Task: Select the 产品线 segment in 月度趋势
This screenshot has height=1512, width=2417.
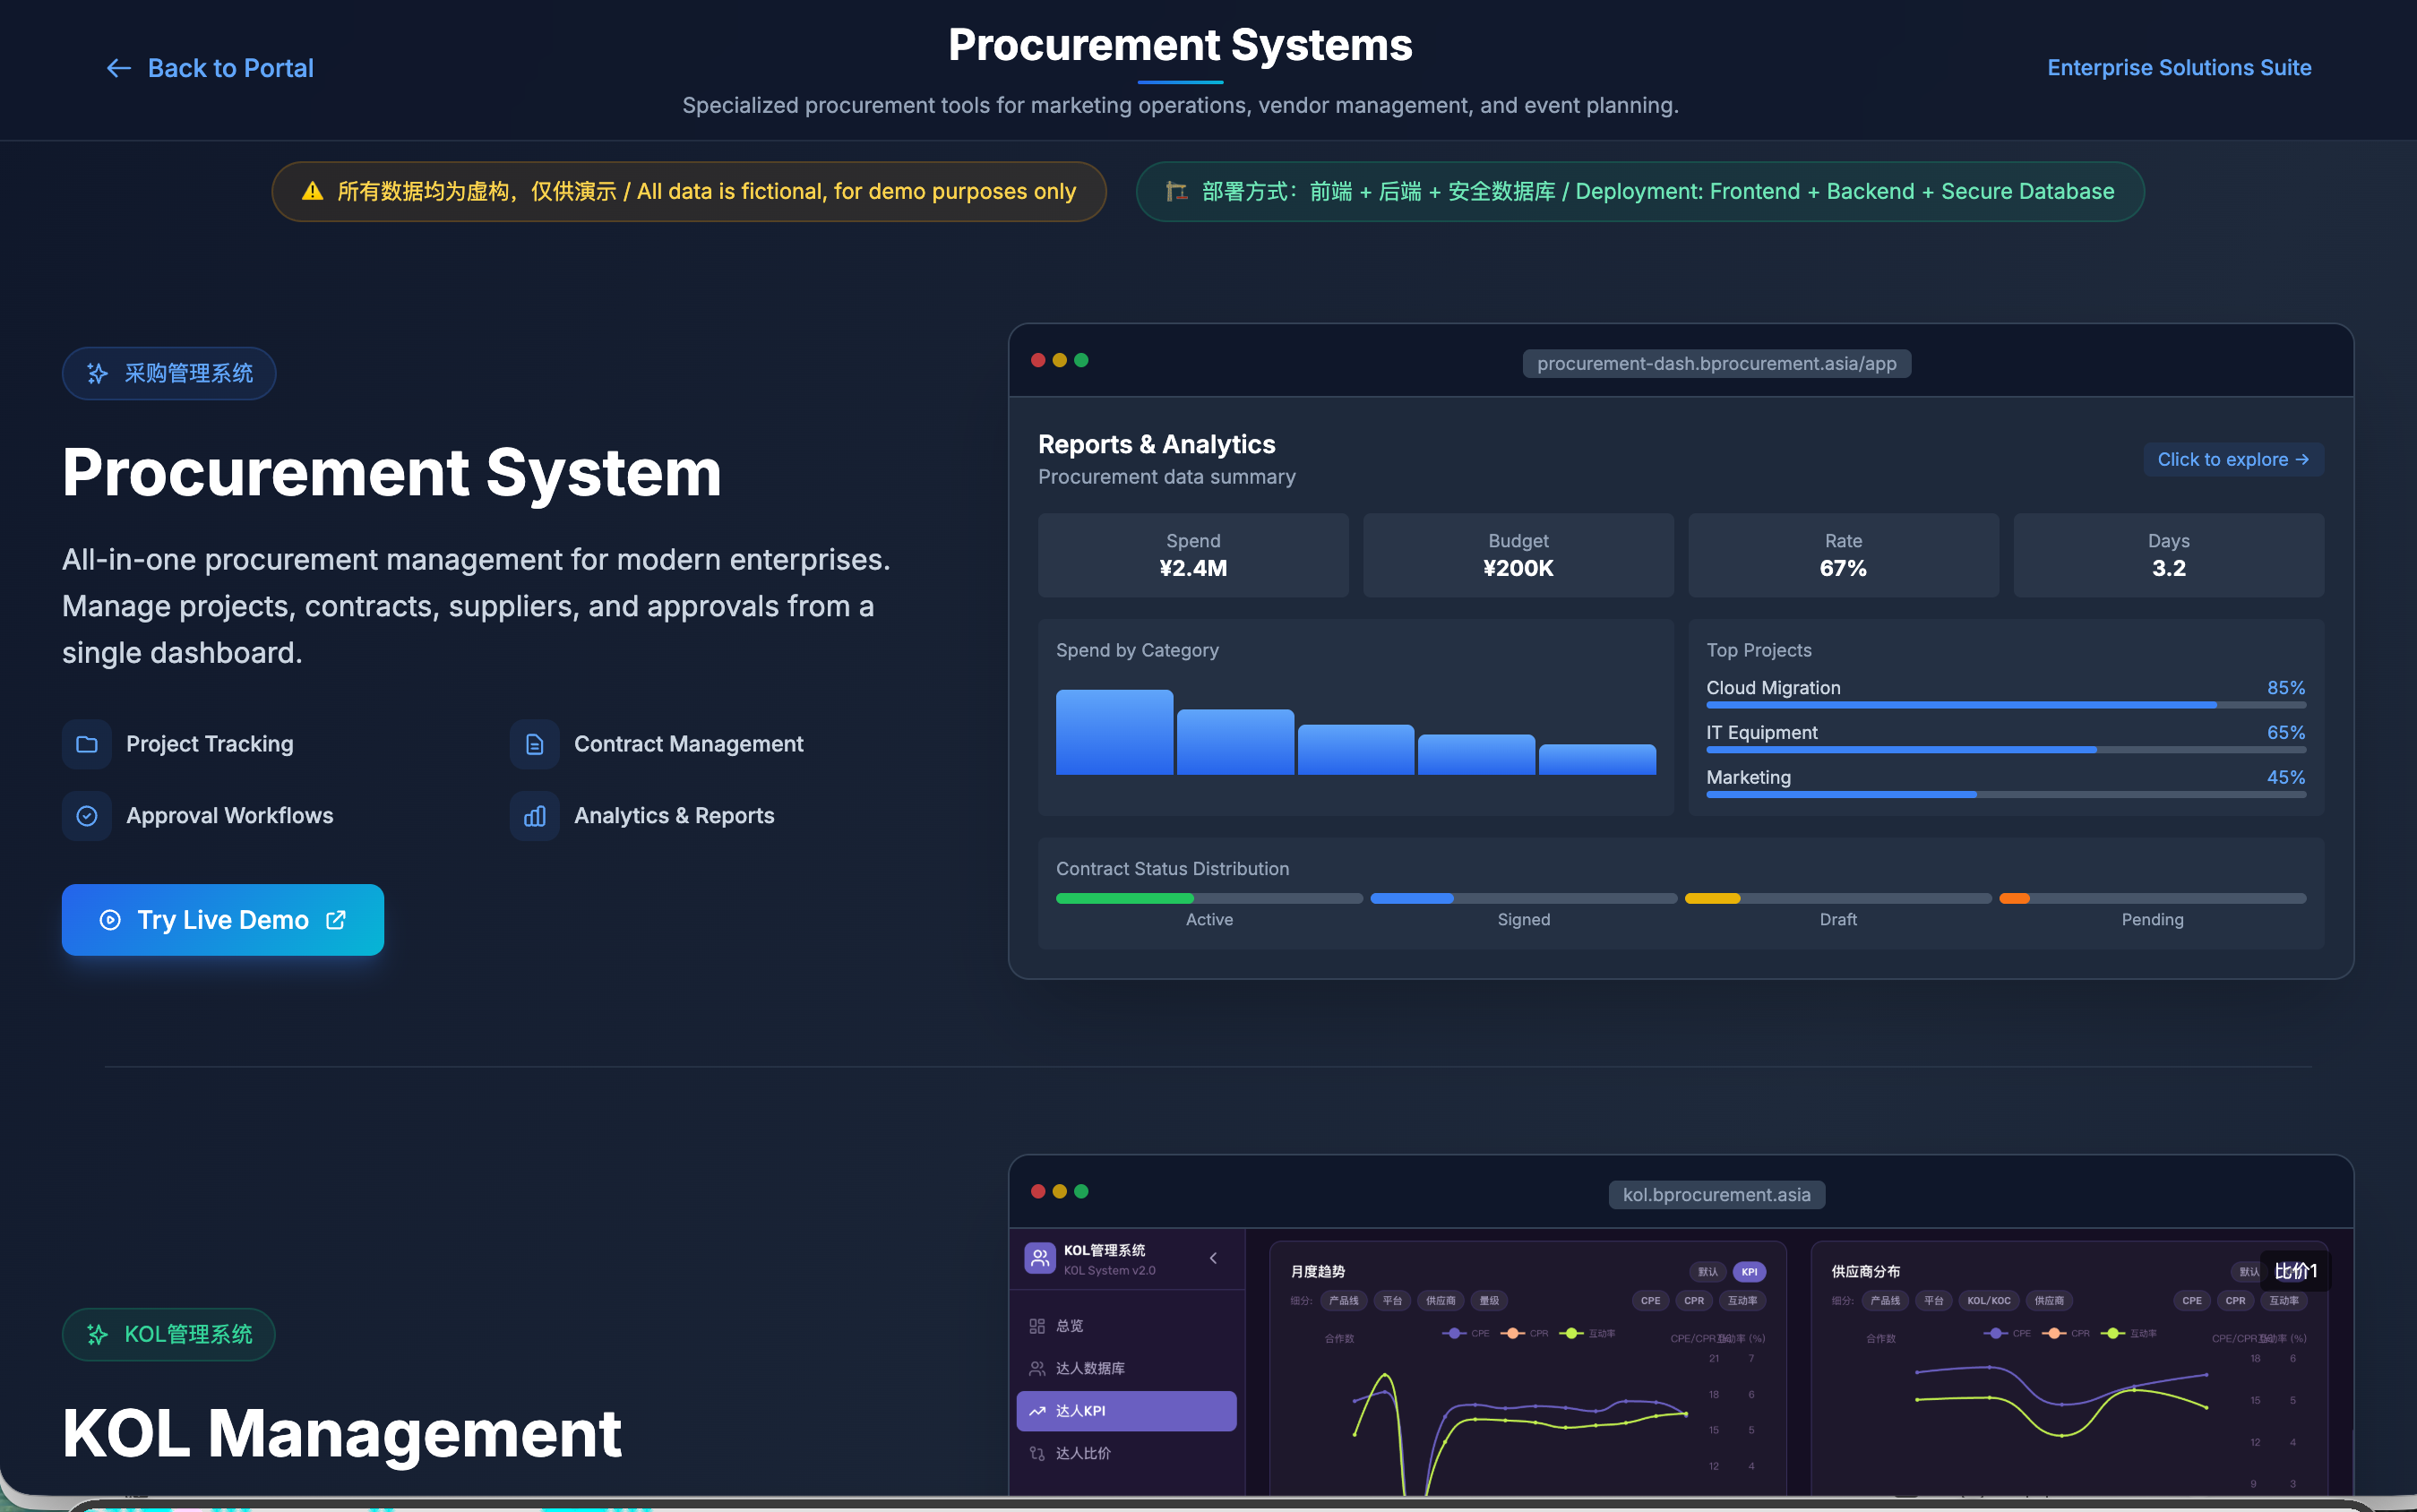Action: pyautogui.click(x=1343, y=1301)
